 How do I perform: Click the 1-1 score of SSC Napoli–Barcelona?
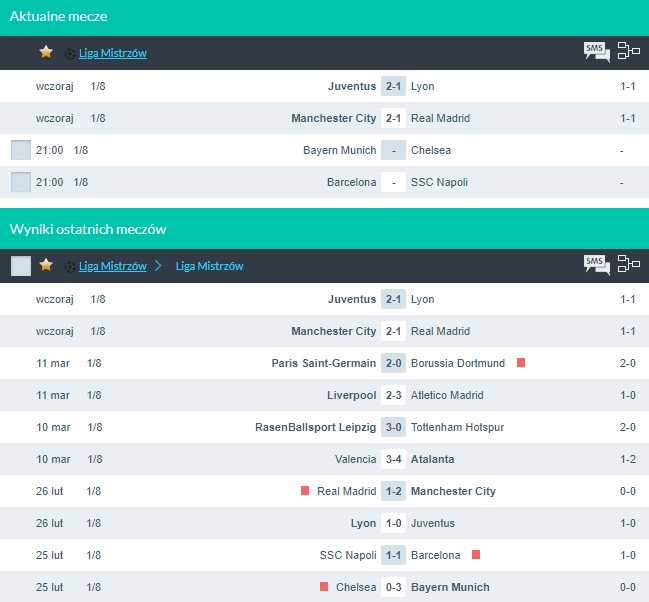[x=393, y=555]
